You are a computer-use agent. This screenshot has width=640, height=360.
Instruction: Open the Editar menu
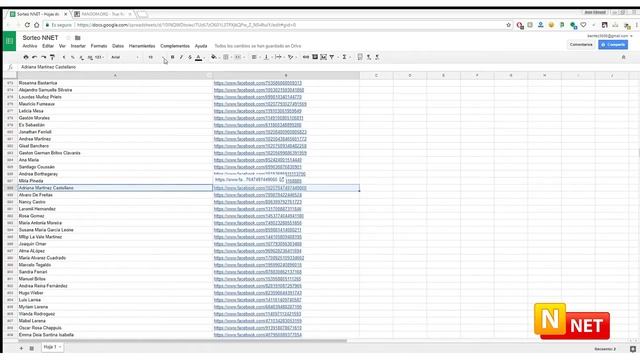(48, 46)
